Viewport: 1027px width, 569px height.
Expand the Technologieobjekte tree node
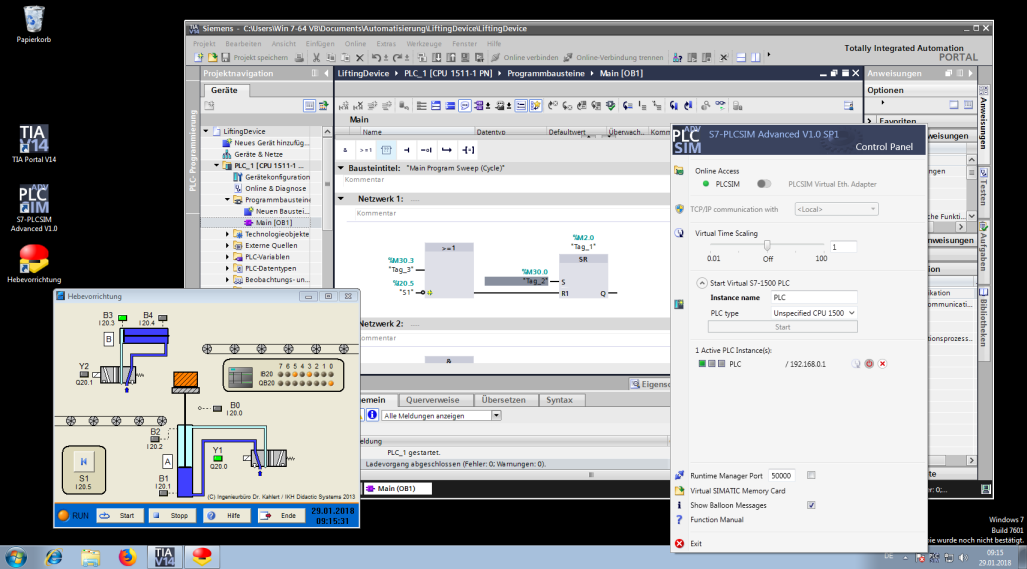point(228,234)
